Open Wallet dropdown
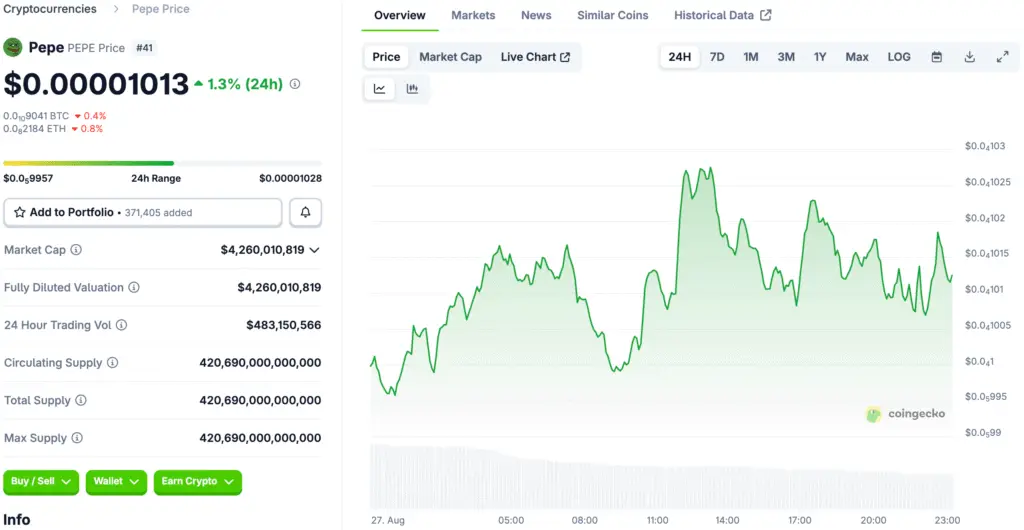The image size is (1024, 530). [x=116, y=482]
